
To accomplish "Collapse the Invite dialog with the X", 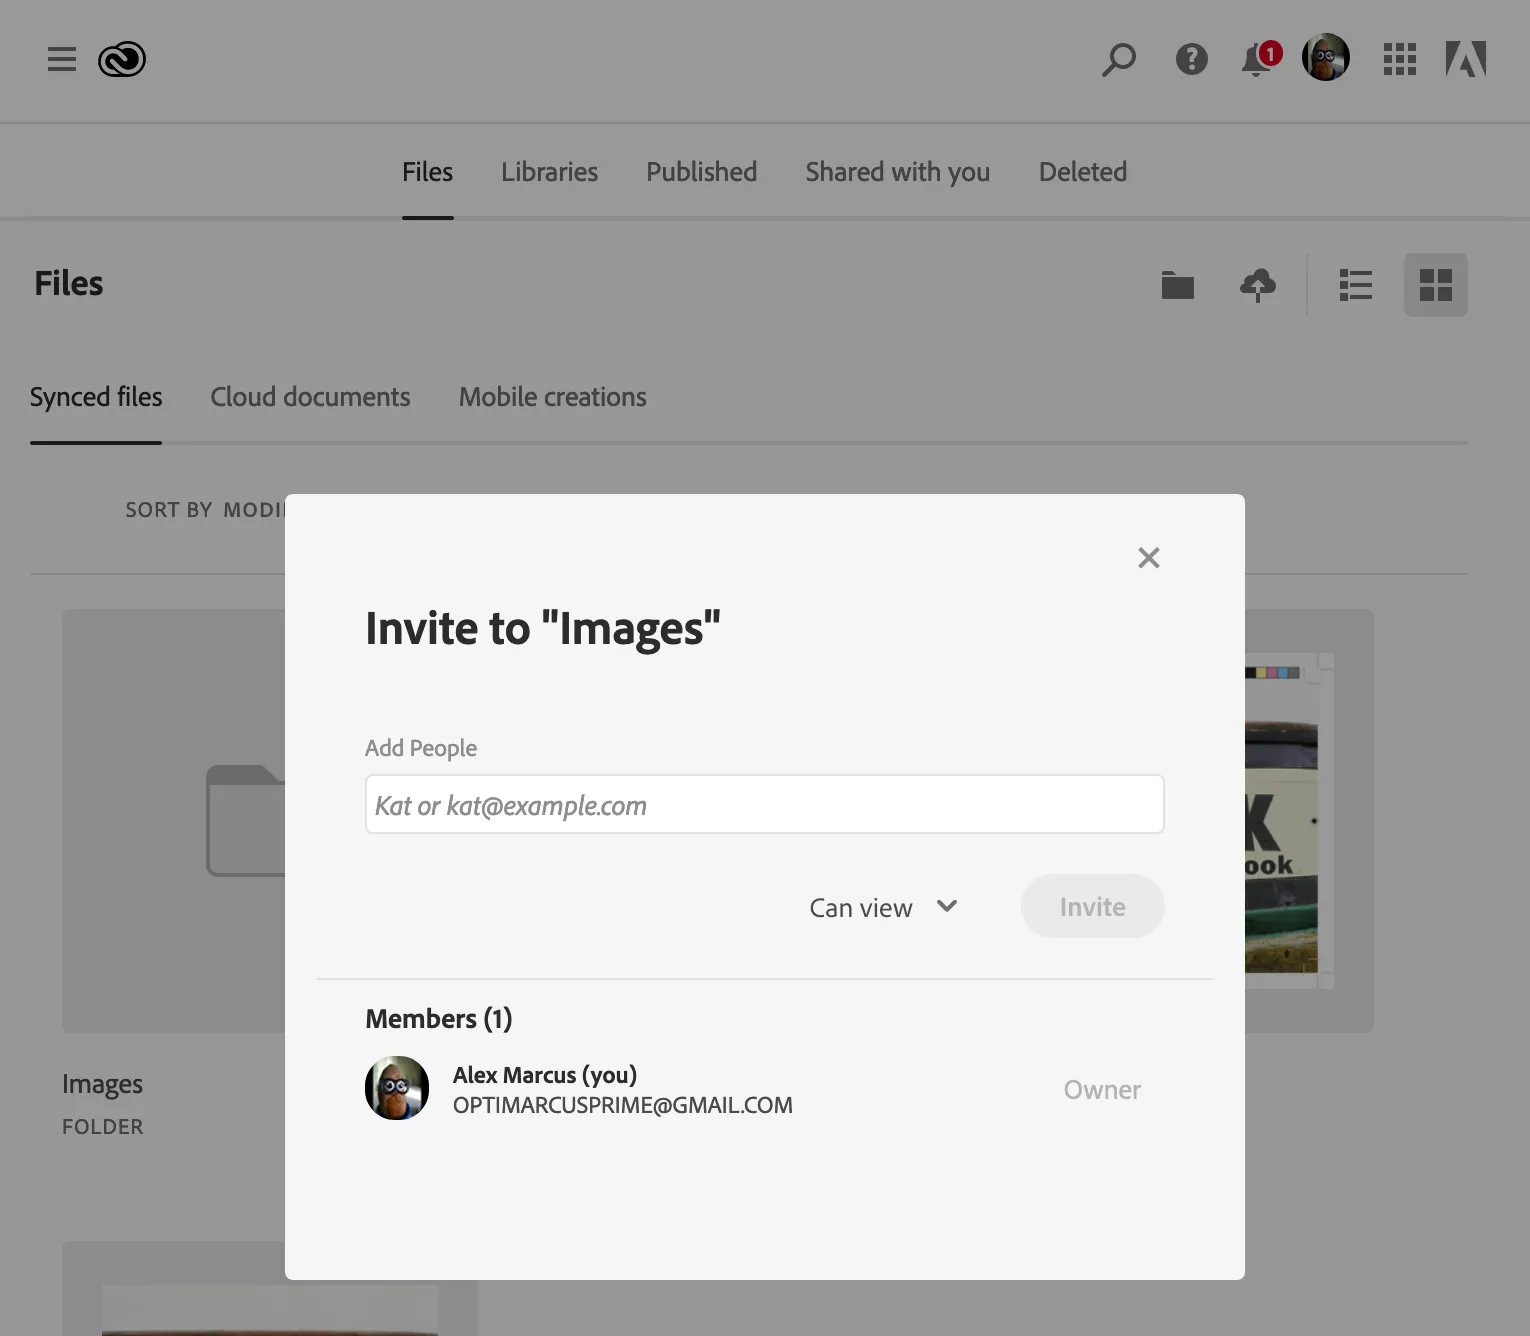I will point(1148,558).
